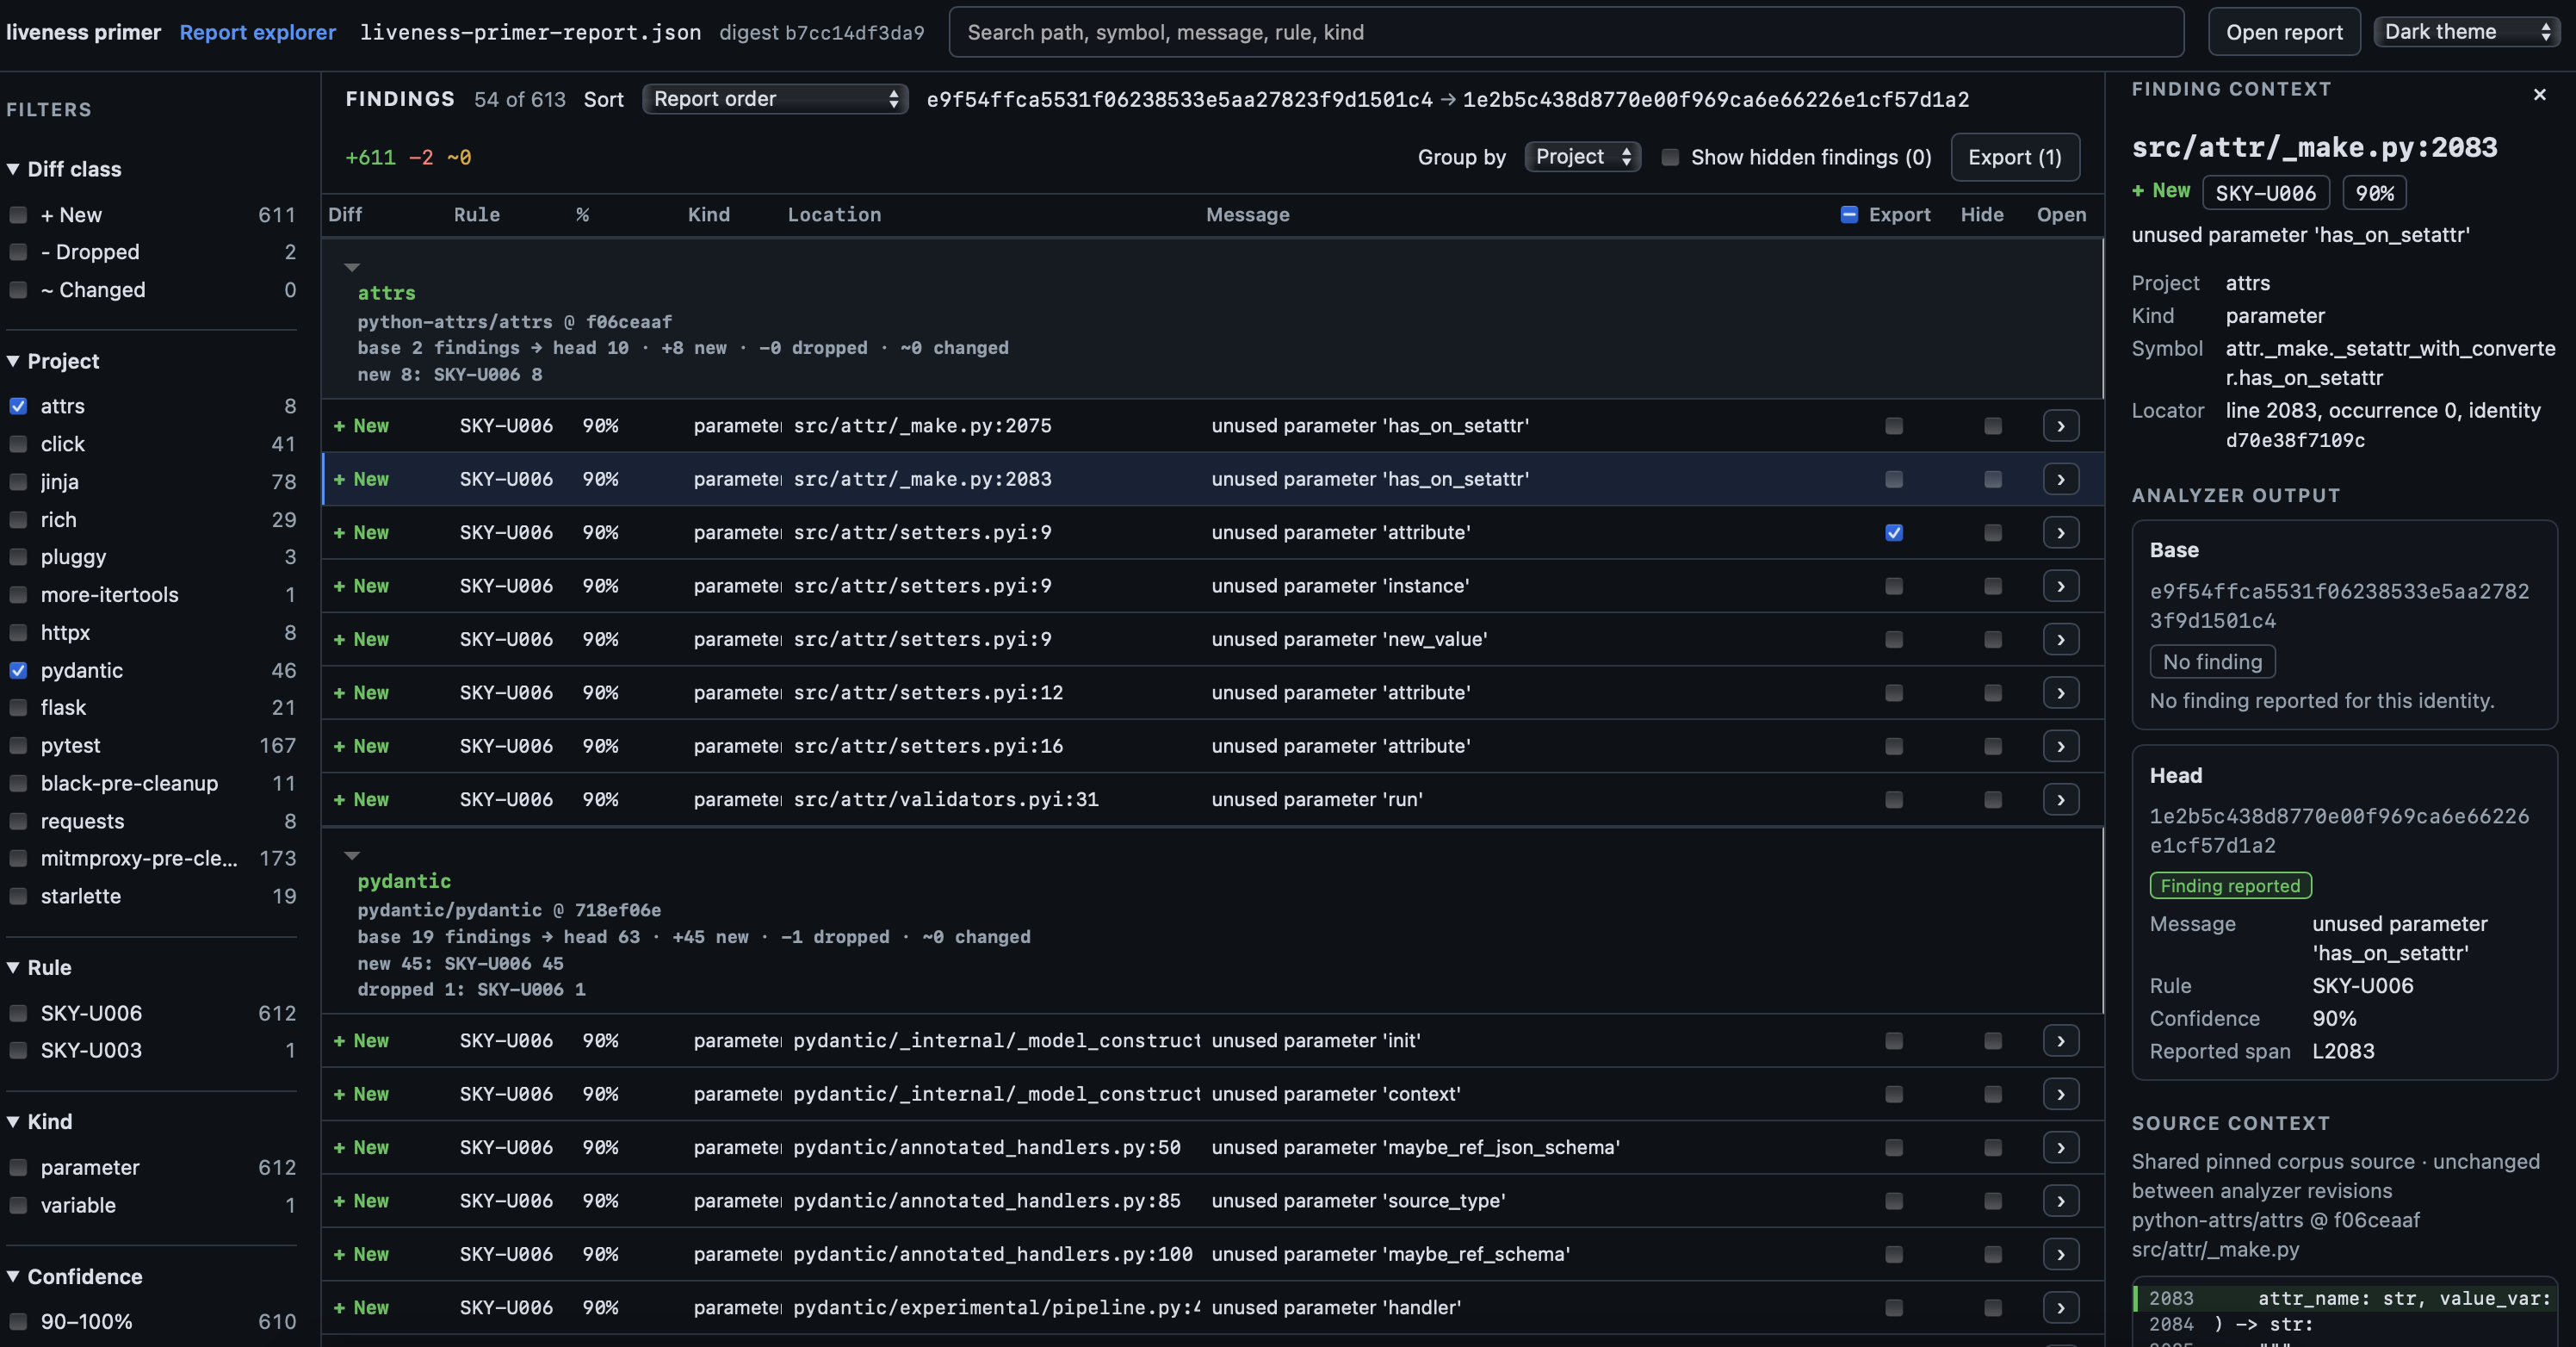Uncheck the attrs project filter
The width and height of the screenshot is (2576, 1347).
pos(18,406)
